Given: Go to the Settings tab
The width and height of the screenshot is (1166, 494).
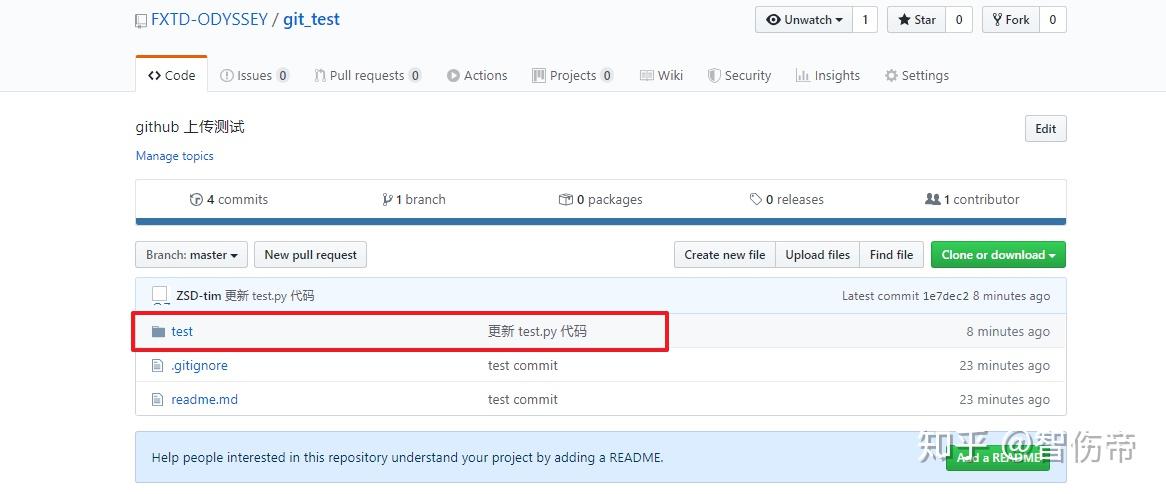Looking at the screenshot, I should pyautogui.click(x=916, y=76).
